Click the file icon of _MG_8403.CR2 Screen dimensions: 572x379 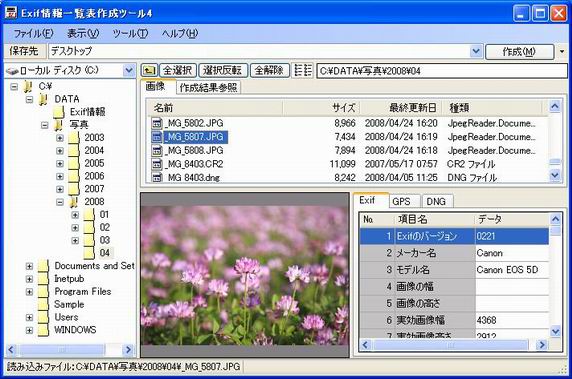click(157, 164)
